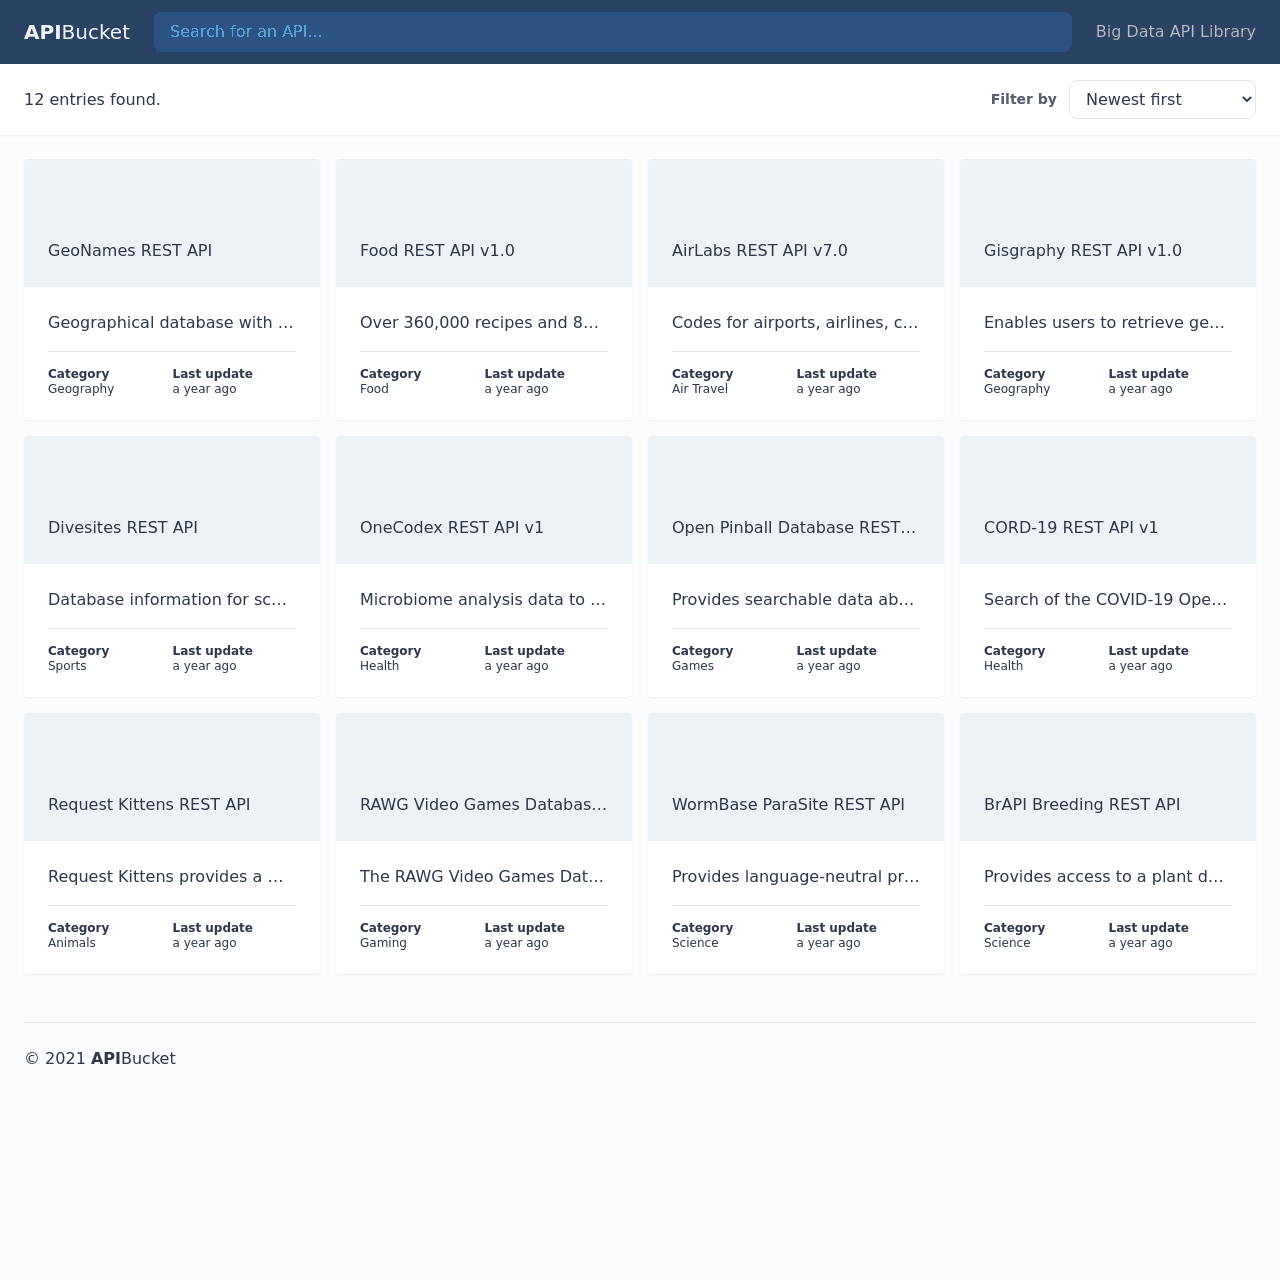Screen dimensions: 1280x1280
Task: Open the Big Data API Library link
Action: 1175,32
